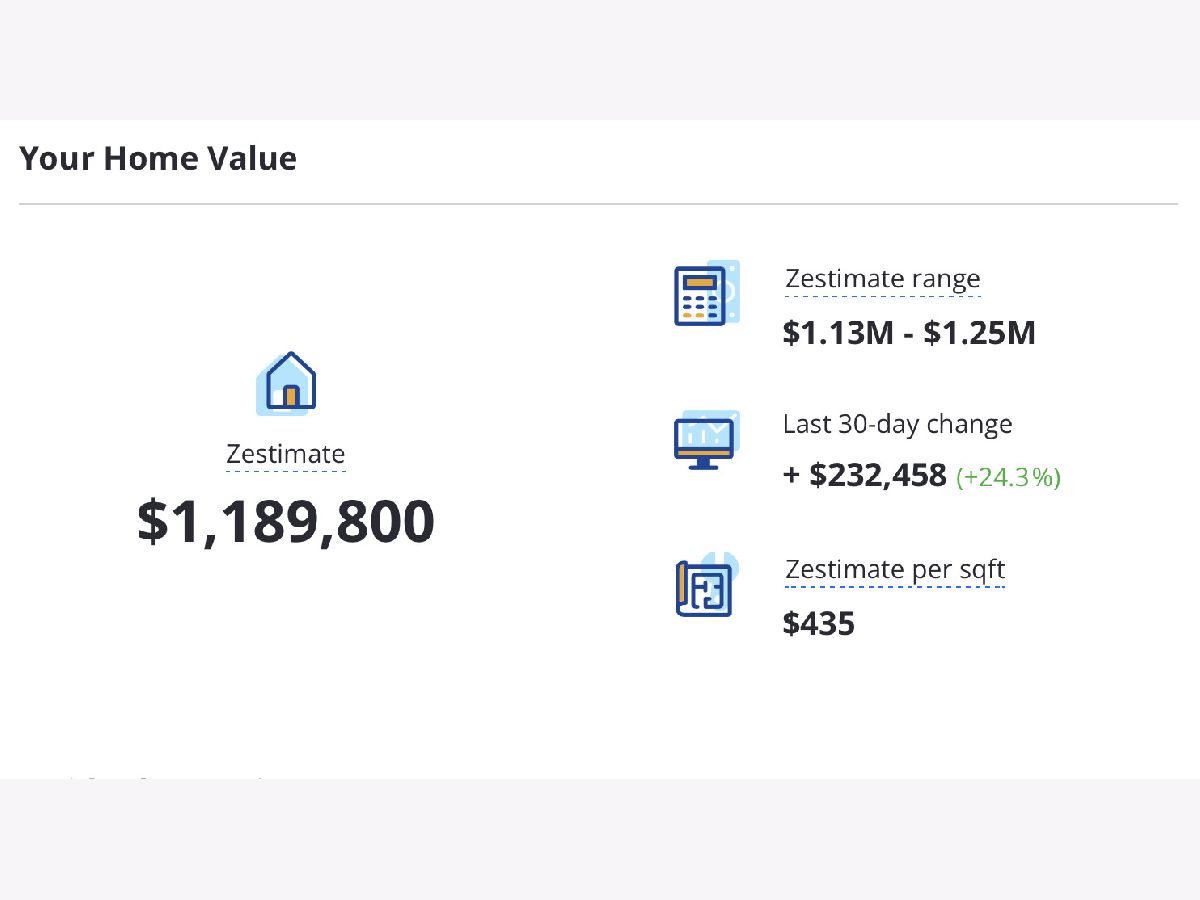The height and width of the screenshot is (900, 1200).
Task: Click the $435 per sqft value
Action: 819,624
